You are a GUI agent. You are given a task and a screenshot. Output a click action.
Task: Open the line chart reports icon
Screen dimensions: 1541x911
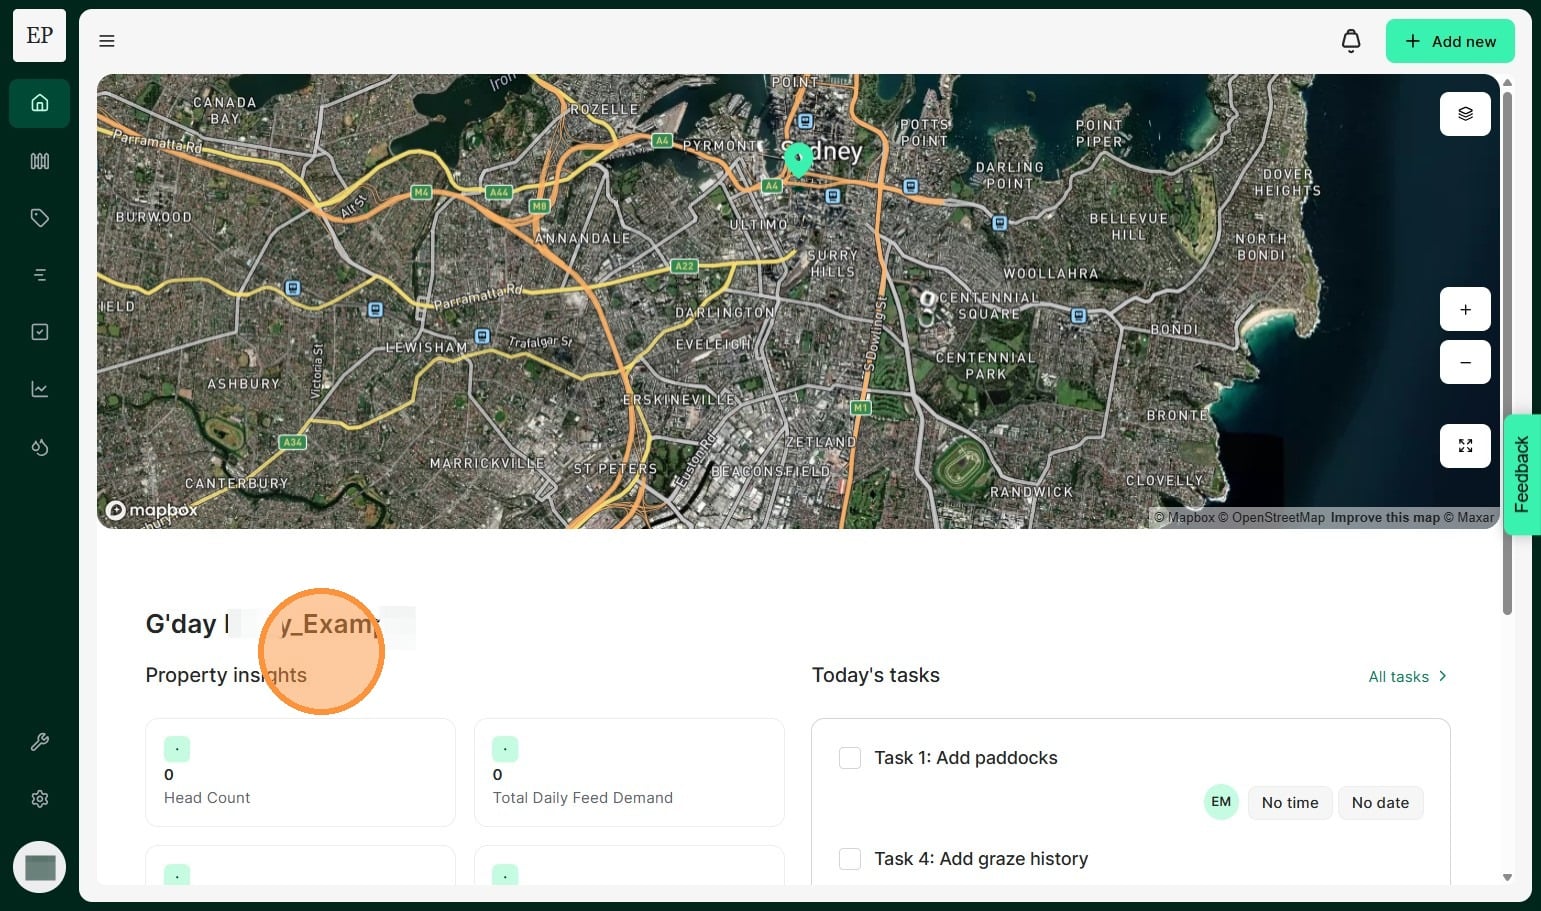(x=40, y=389)
